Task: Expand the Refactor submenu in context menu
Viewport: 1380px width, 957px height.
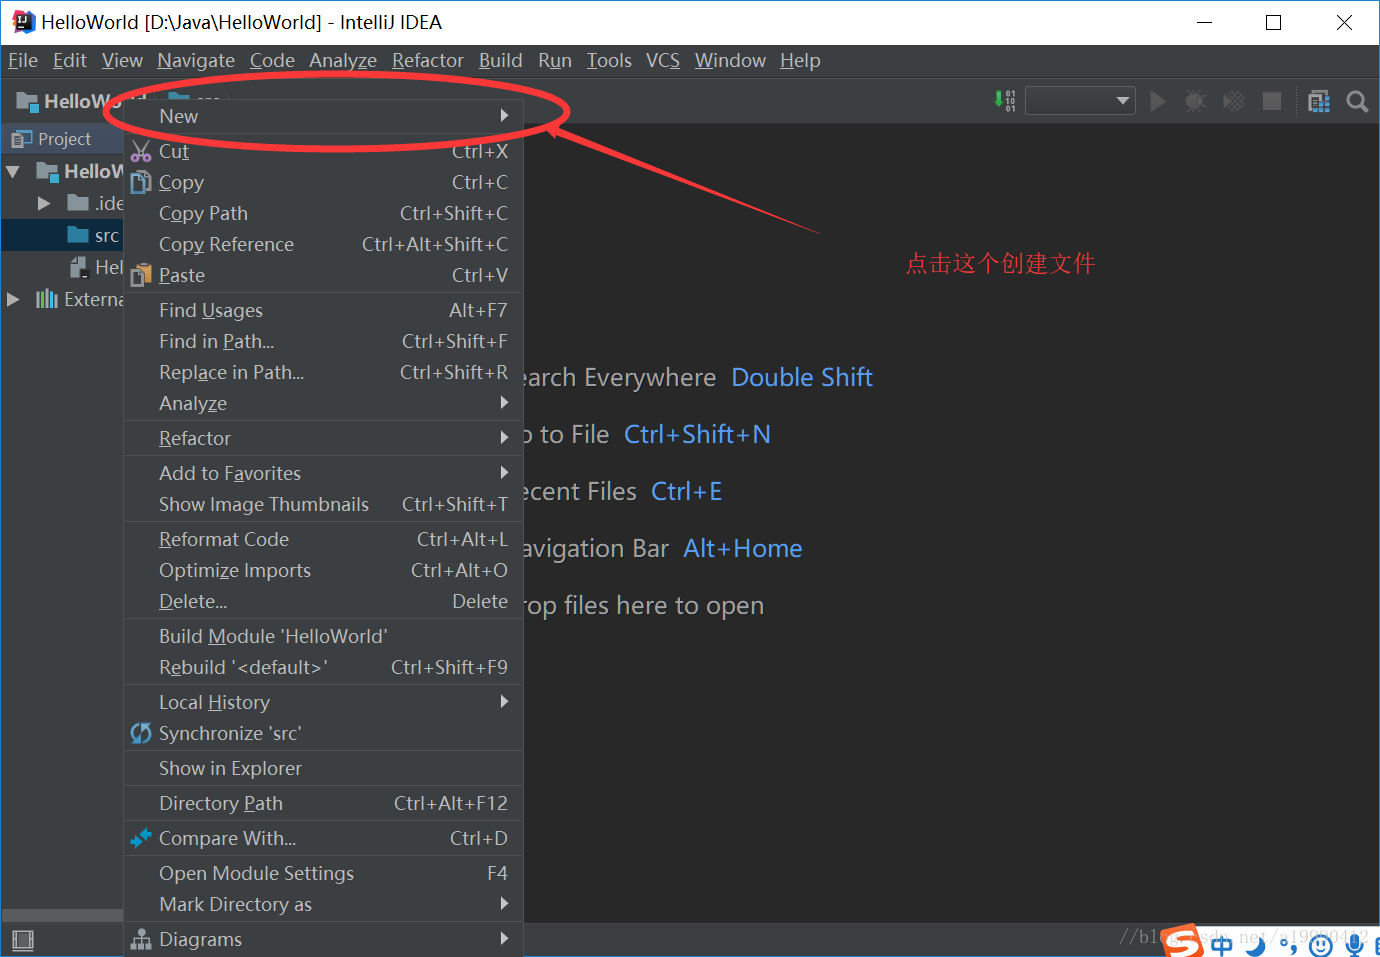Action: tap(323, 438)
